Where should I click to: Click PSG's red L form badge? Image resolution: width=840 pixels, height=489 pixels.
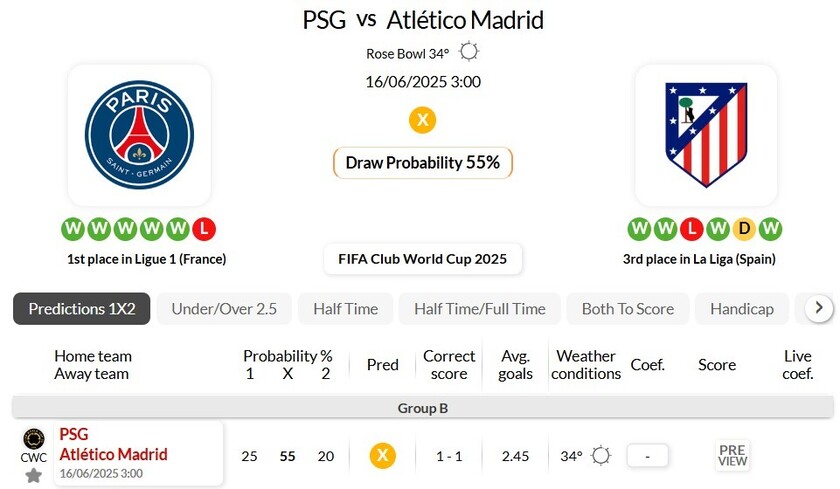point(204,229)
